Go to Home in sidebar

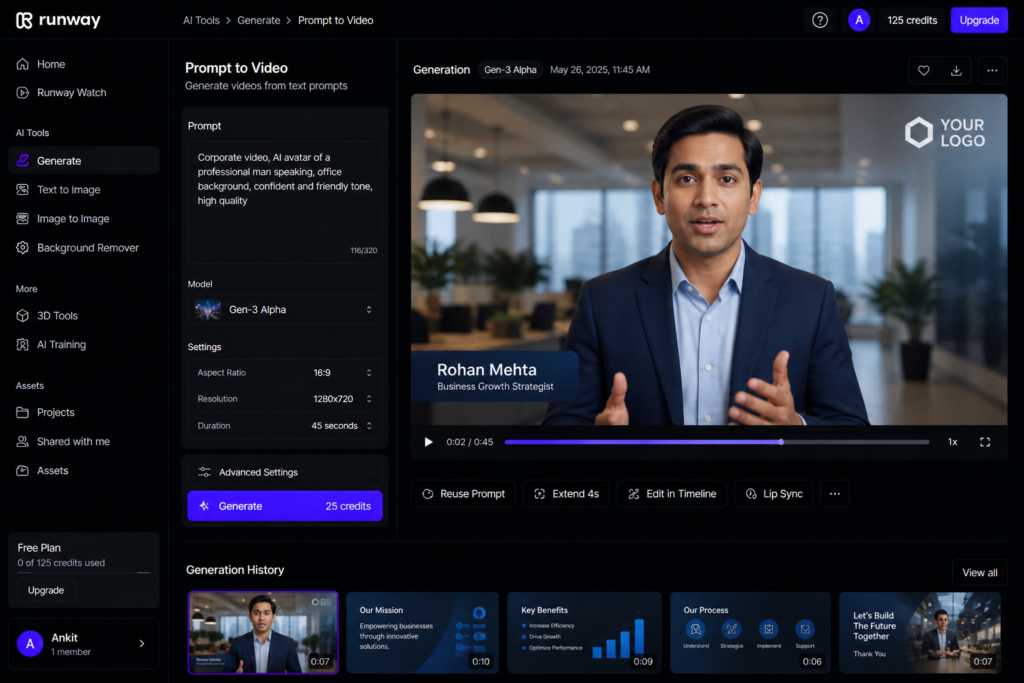(84, 64)
